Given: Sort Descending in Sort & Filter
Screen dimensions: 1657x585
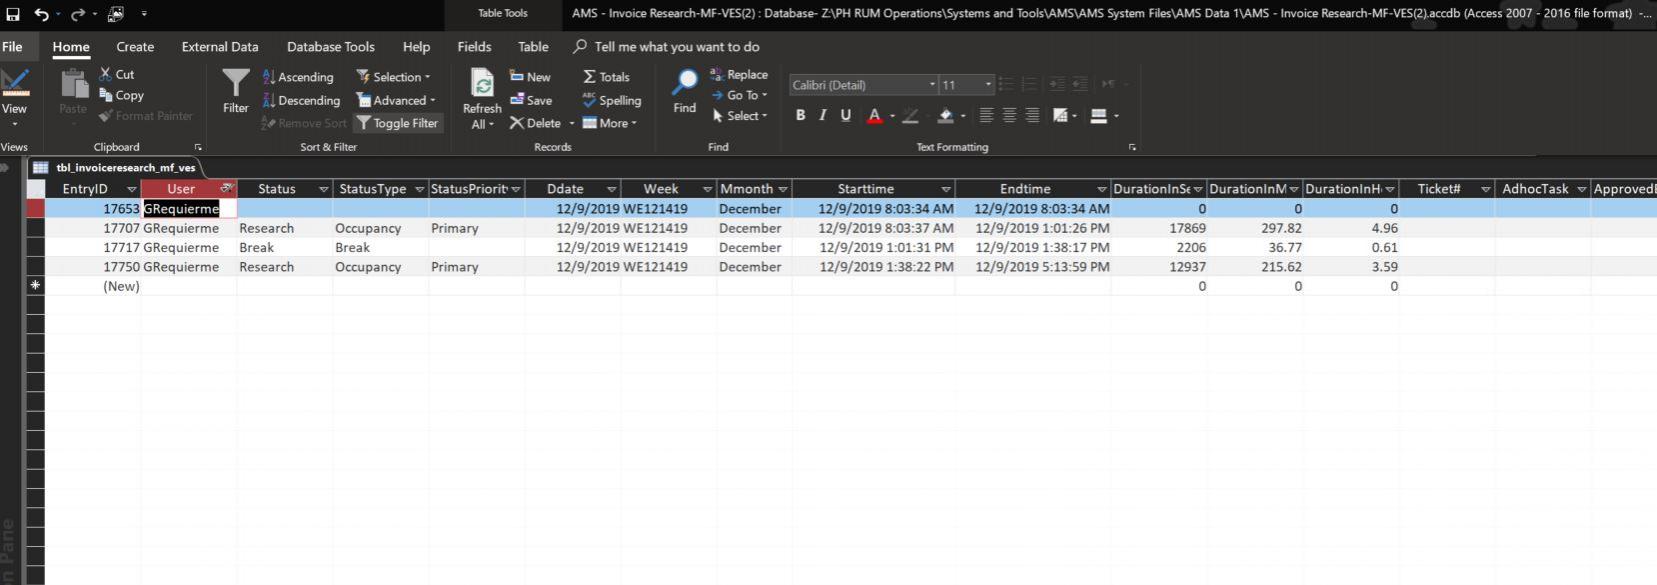Looking at the screenshot, I should pos(301,100).
